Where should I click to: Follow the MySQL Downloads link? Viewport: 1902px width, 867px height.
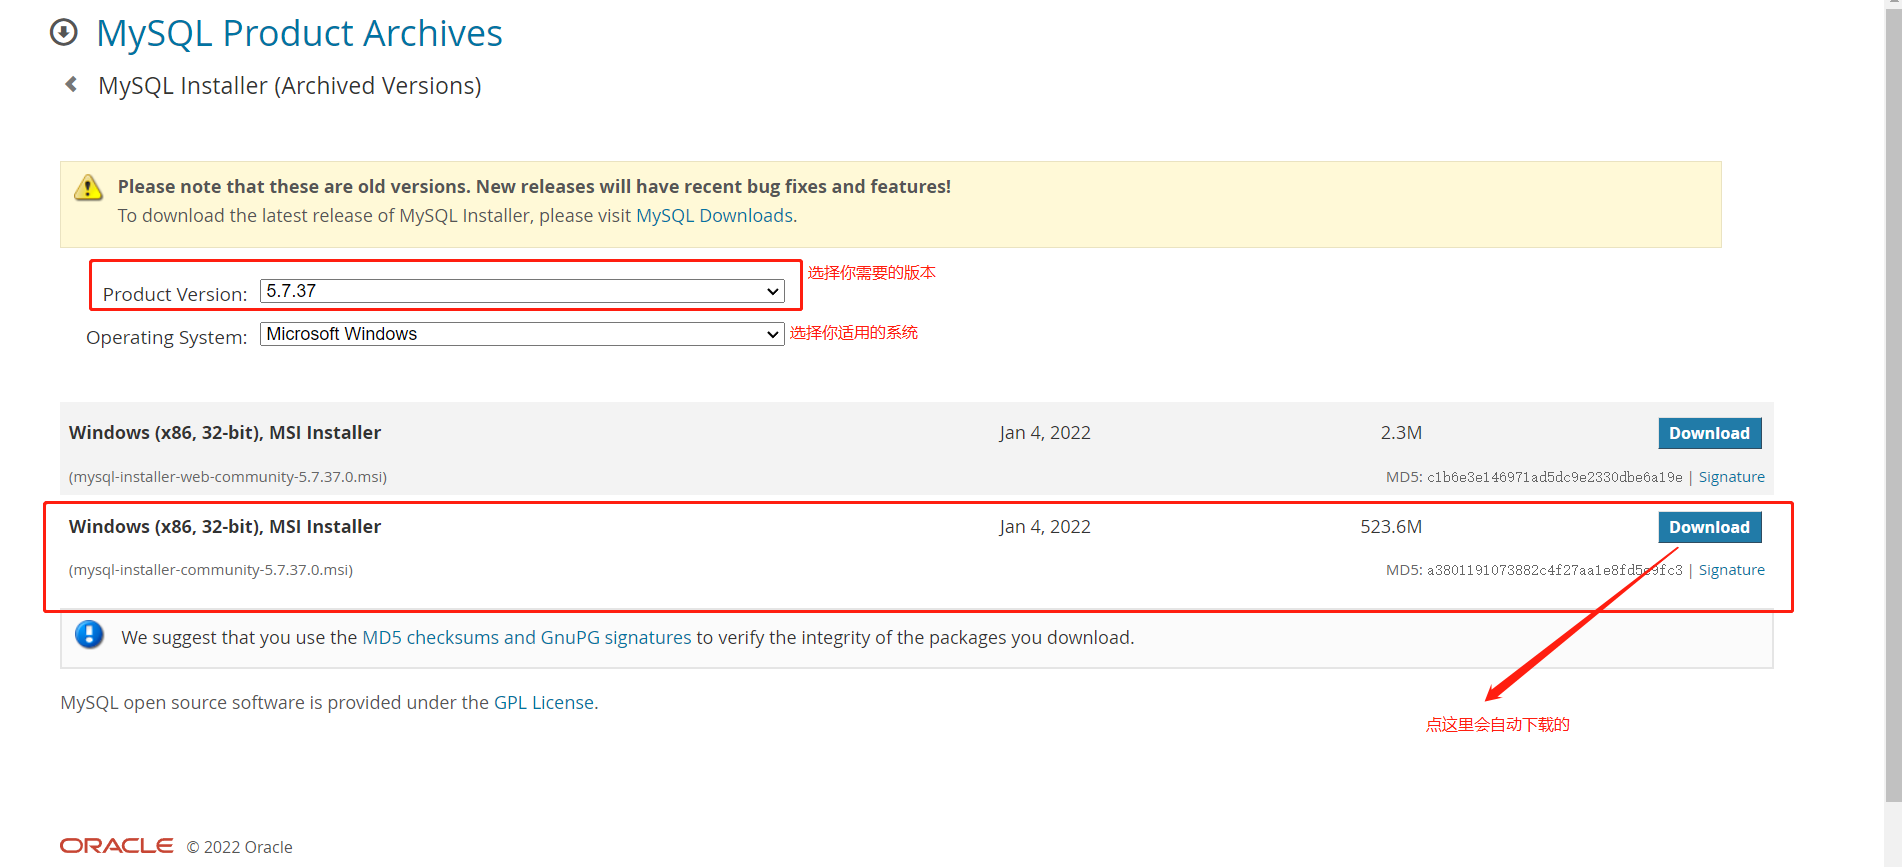(x=714, y=216)
